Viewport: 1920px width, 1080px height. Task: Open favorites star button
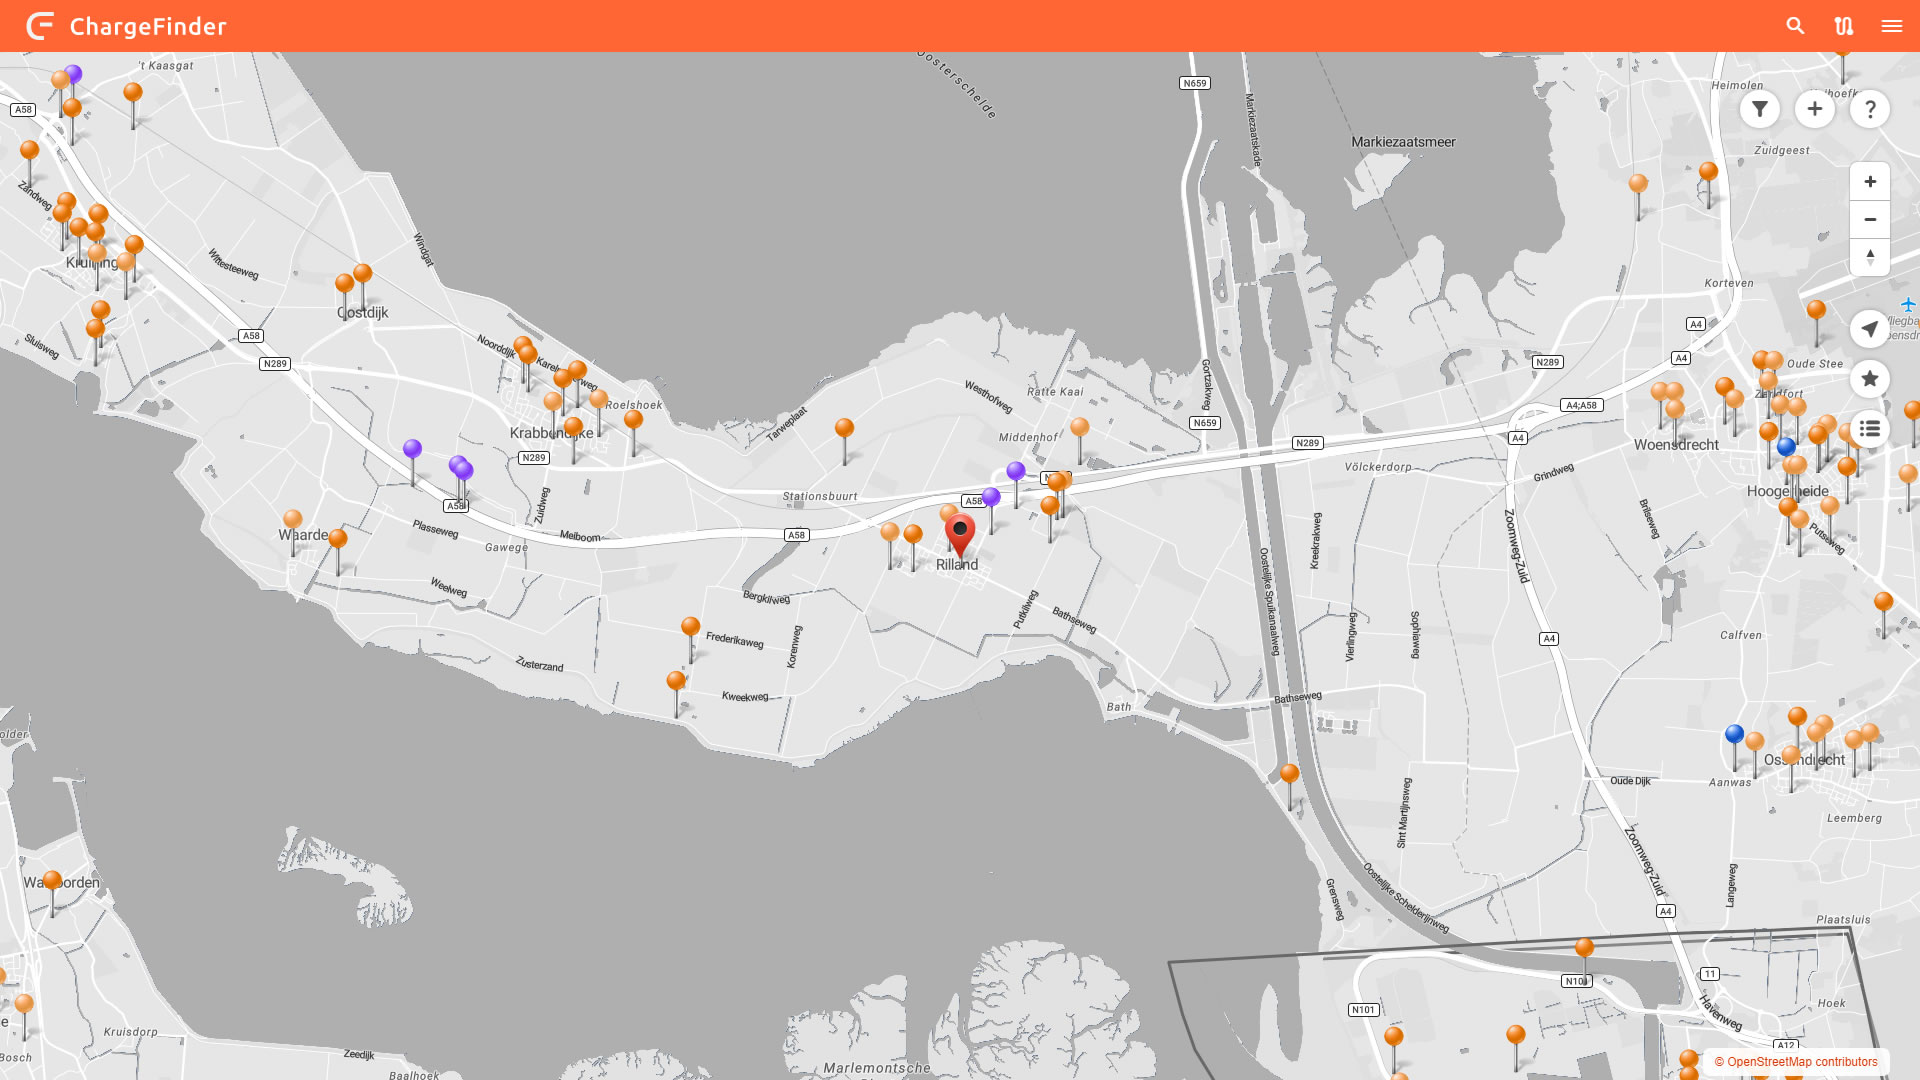(1869, 379)
